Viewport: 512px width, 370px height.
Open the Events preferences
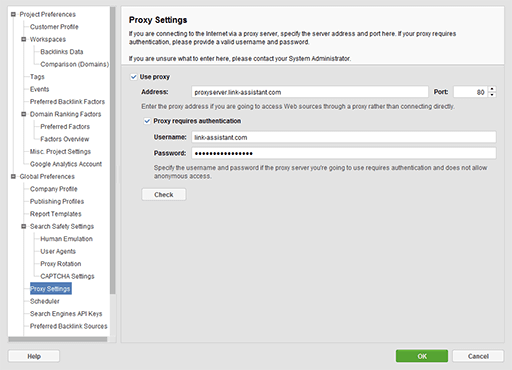[39, 89]
